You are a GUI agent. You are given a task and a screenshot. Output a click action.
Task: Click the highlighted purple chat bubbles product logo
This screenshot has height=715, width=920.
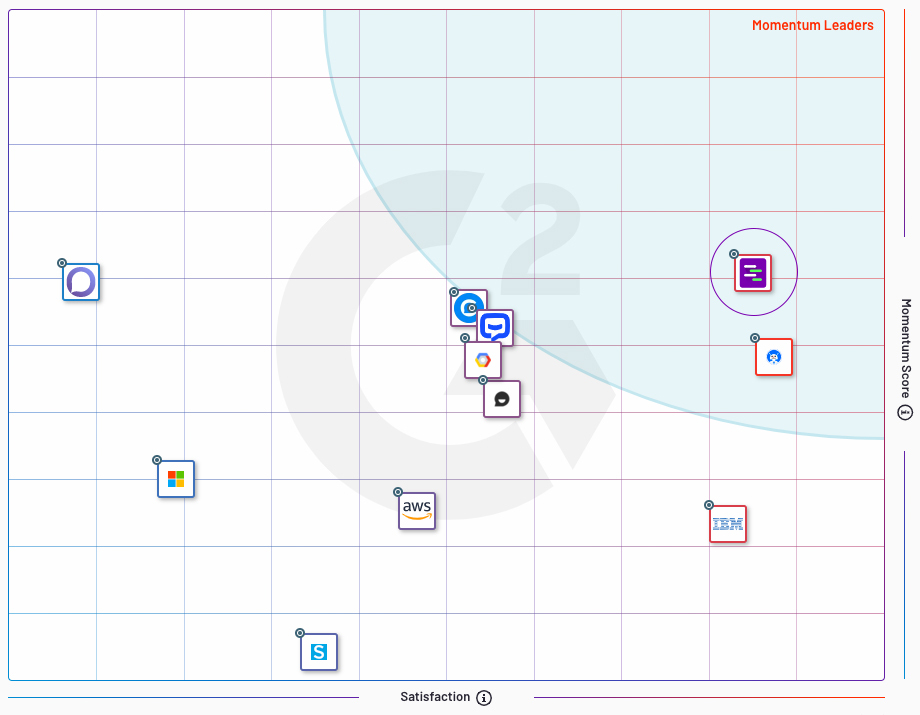(x=753, y=273)
